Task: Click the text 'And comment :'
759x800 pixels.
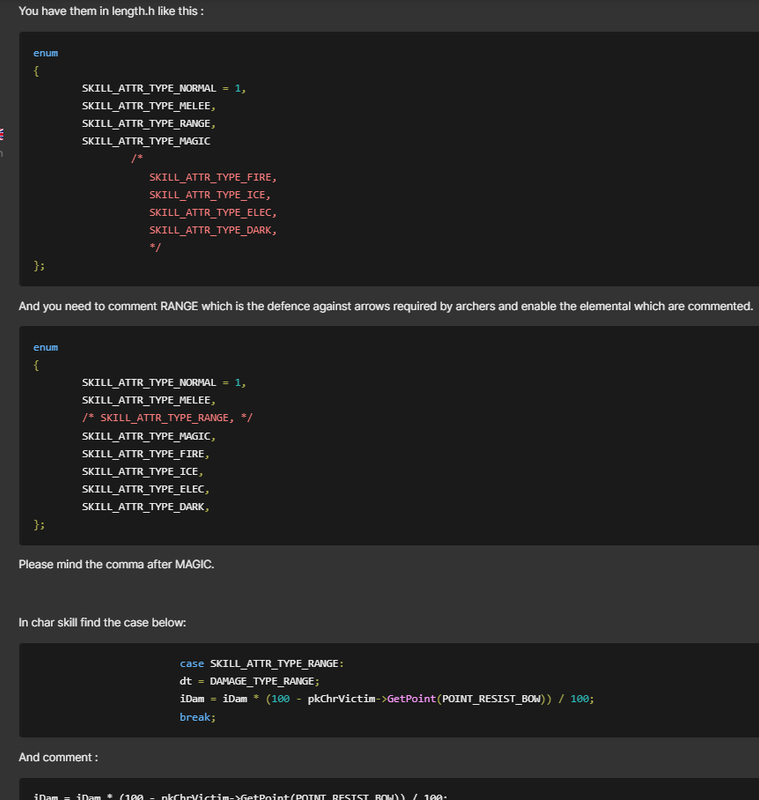Action: click(58, 757)
